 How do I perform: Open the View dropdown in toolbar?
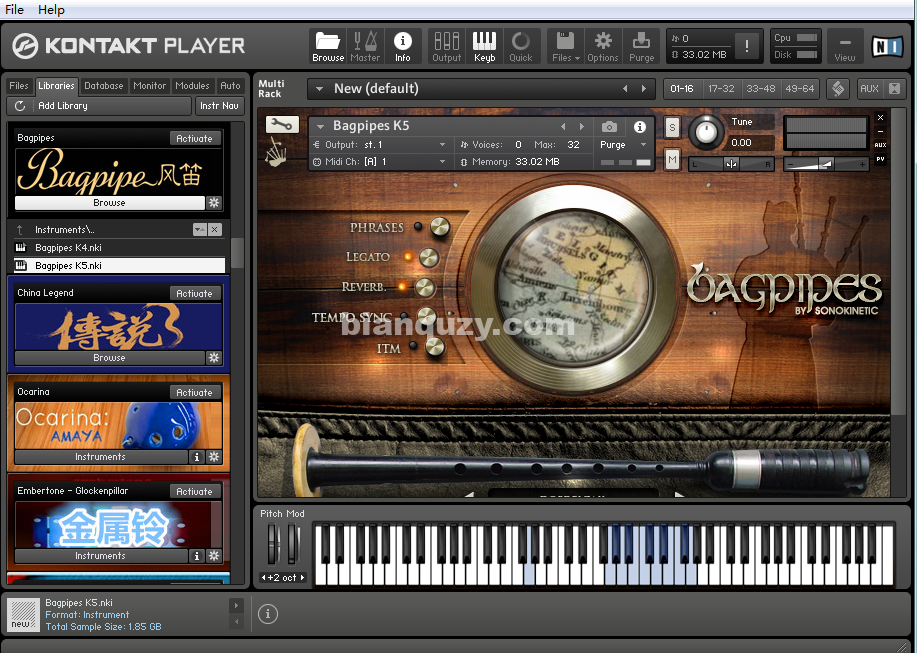[x=844, y=46]
